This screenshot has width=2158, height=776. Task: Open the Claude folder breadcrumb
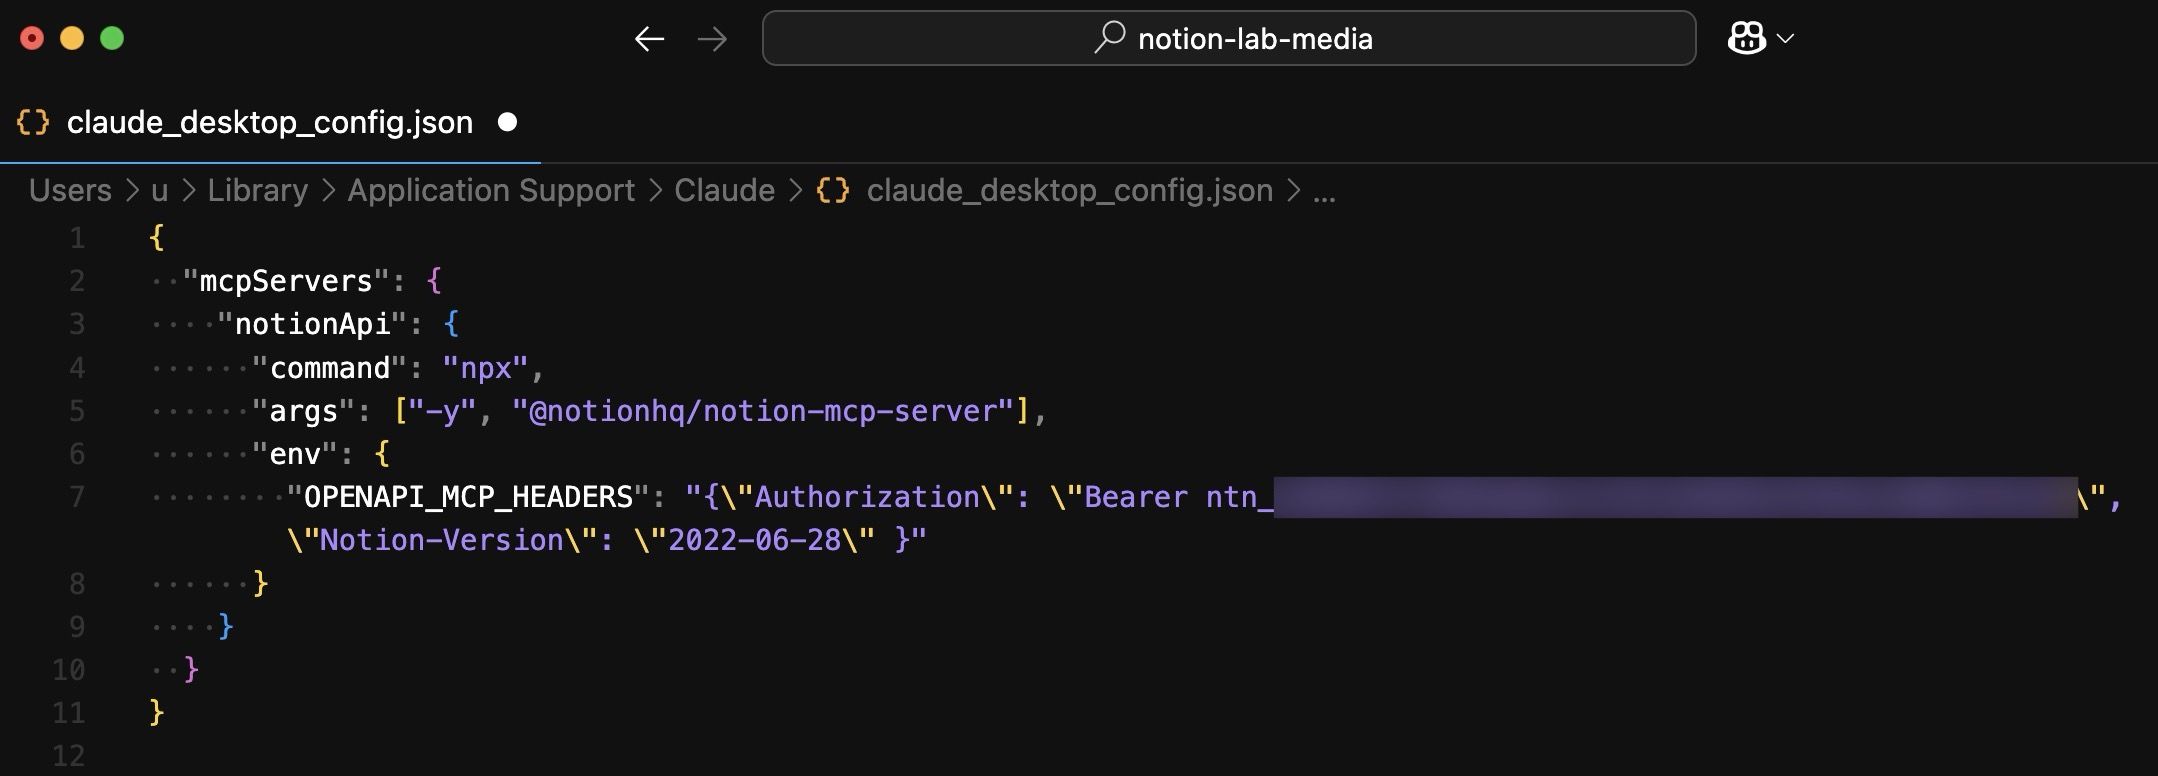724,190
